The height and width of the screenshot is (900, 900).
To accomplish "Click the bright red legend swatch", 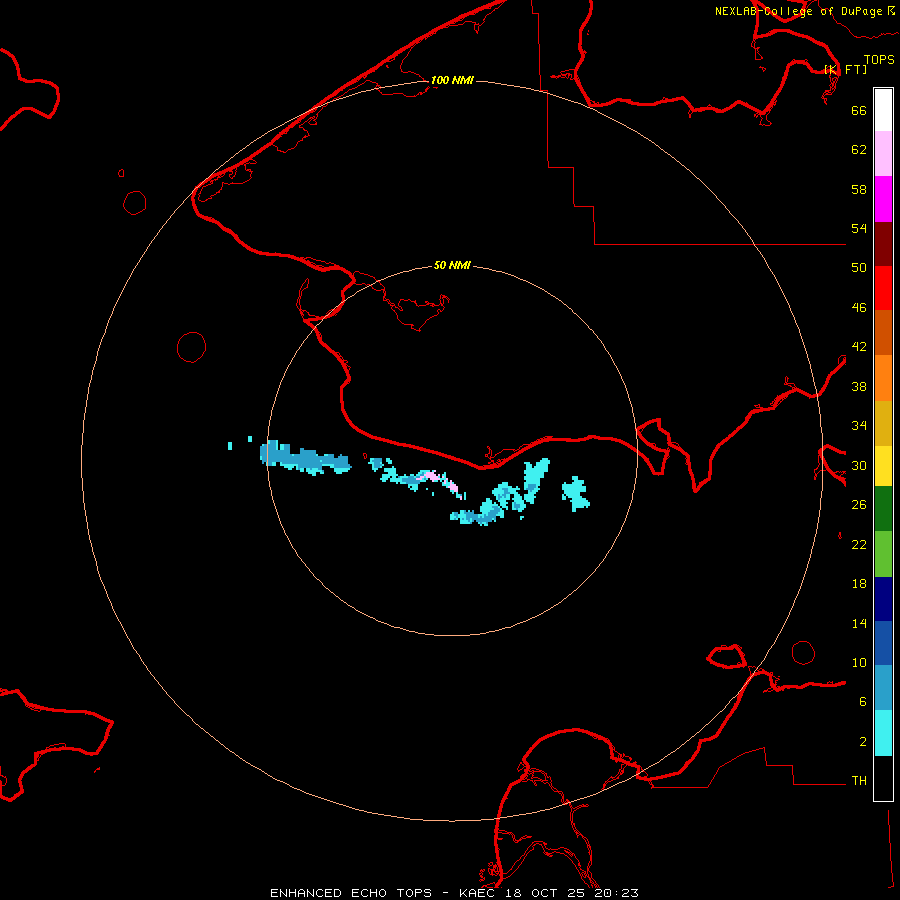I will (x=883, y=288).
